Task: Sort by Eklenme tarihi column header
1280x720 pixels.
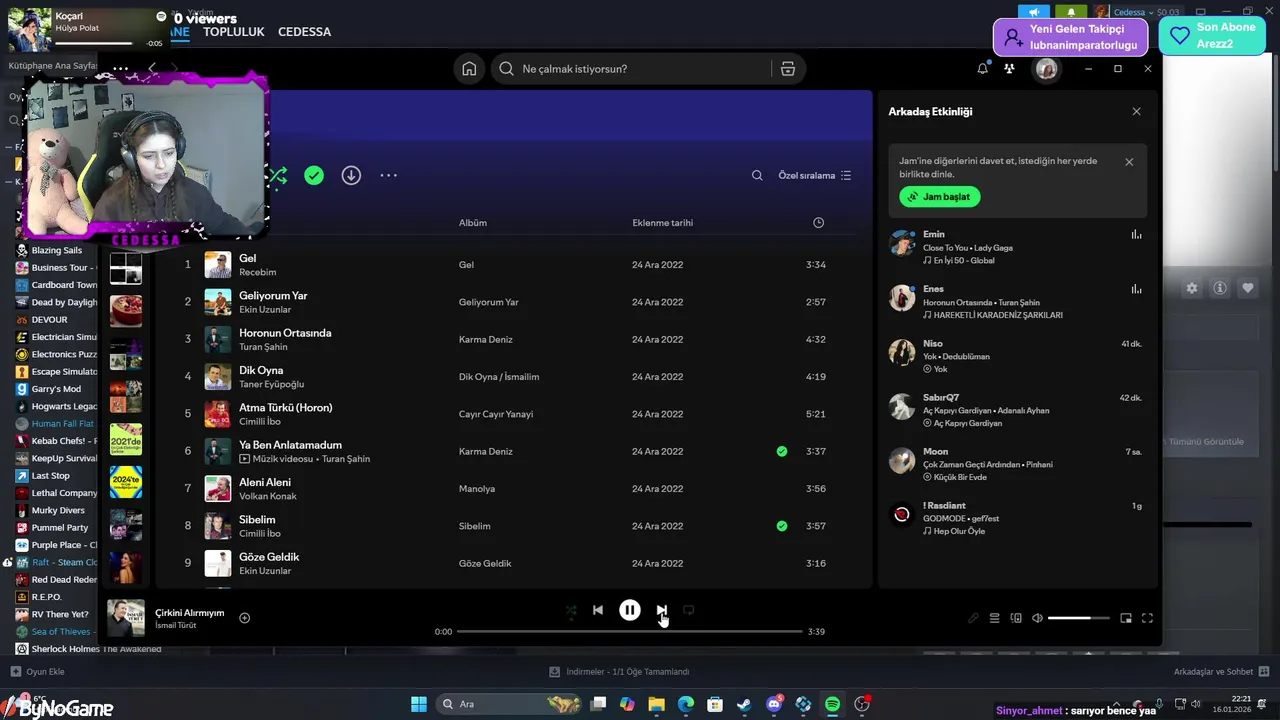Action: (662, 223)
